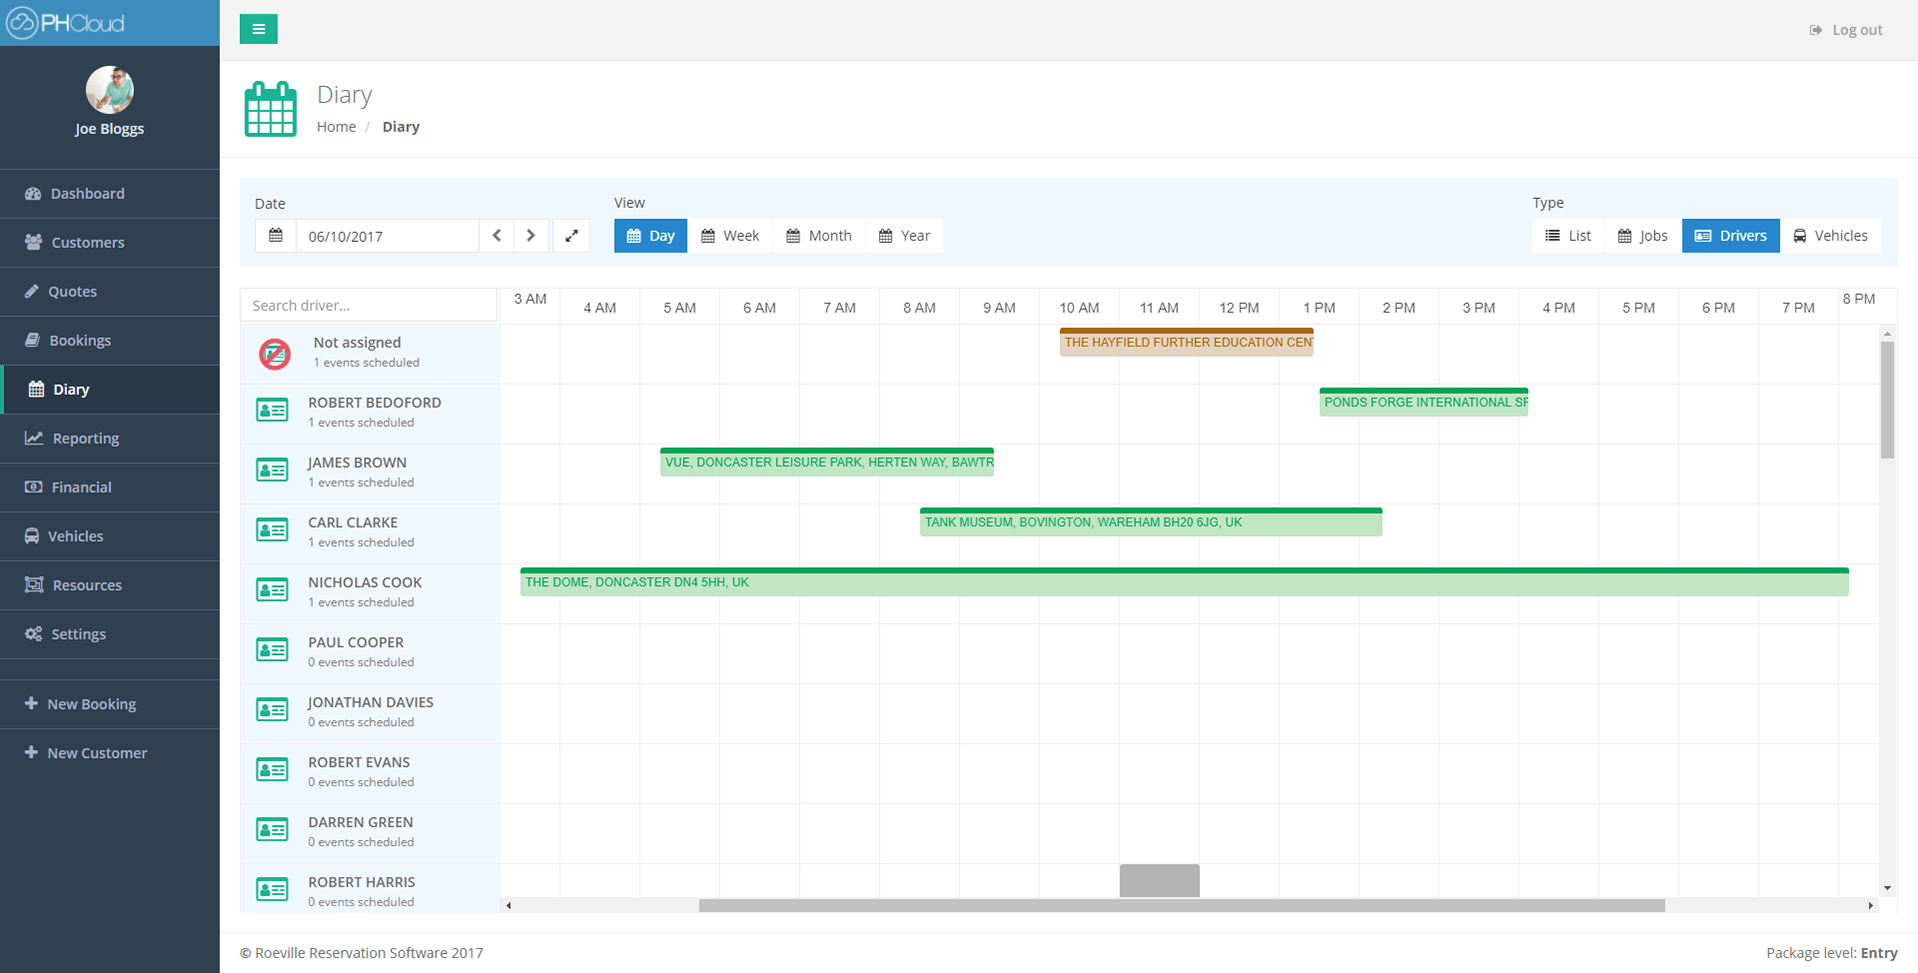1918x973 pixels.
Task: Click Reporting chart icon in sidebar
Action: click(x=33, y=439)
